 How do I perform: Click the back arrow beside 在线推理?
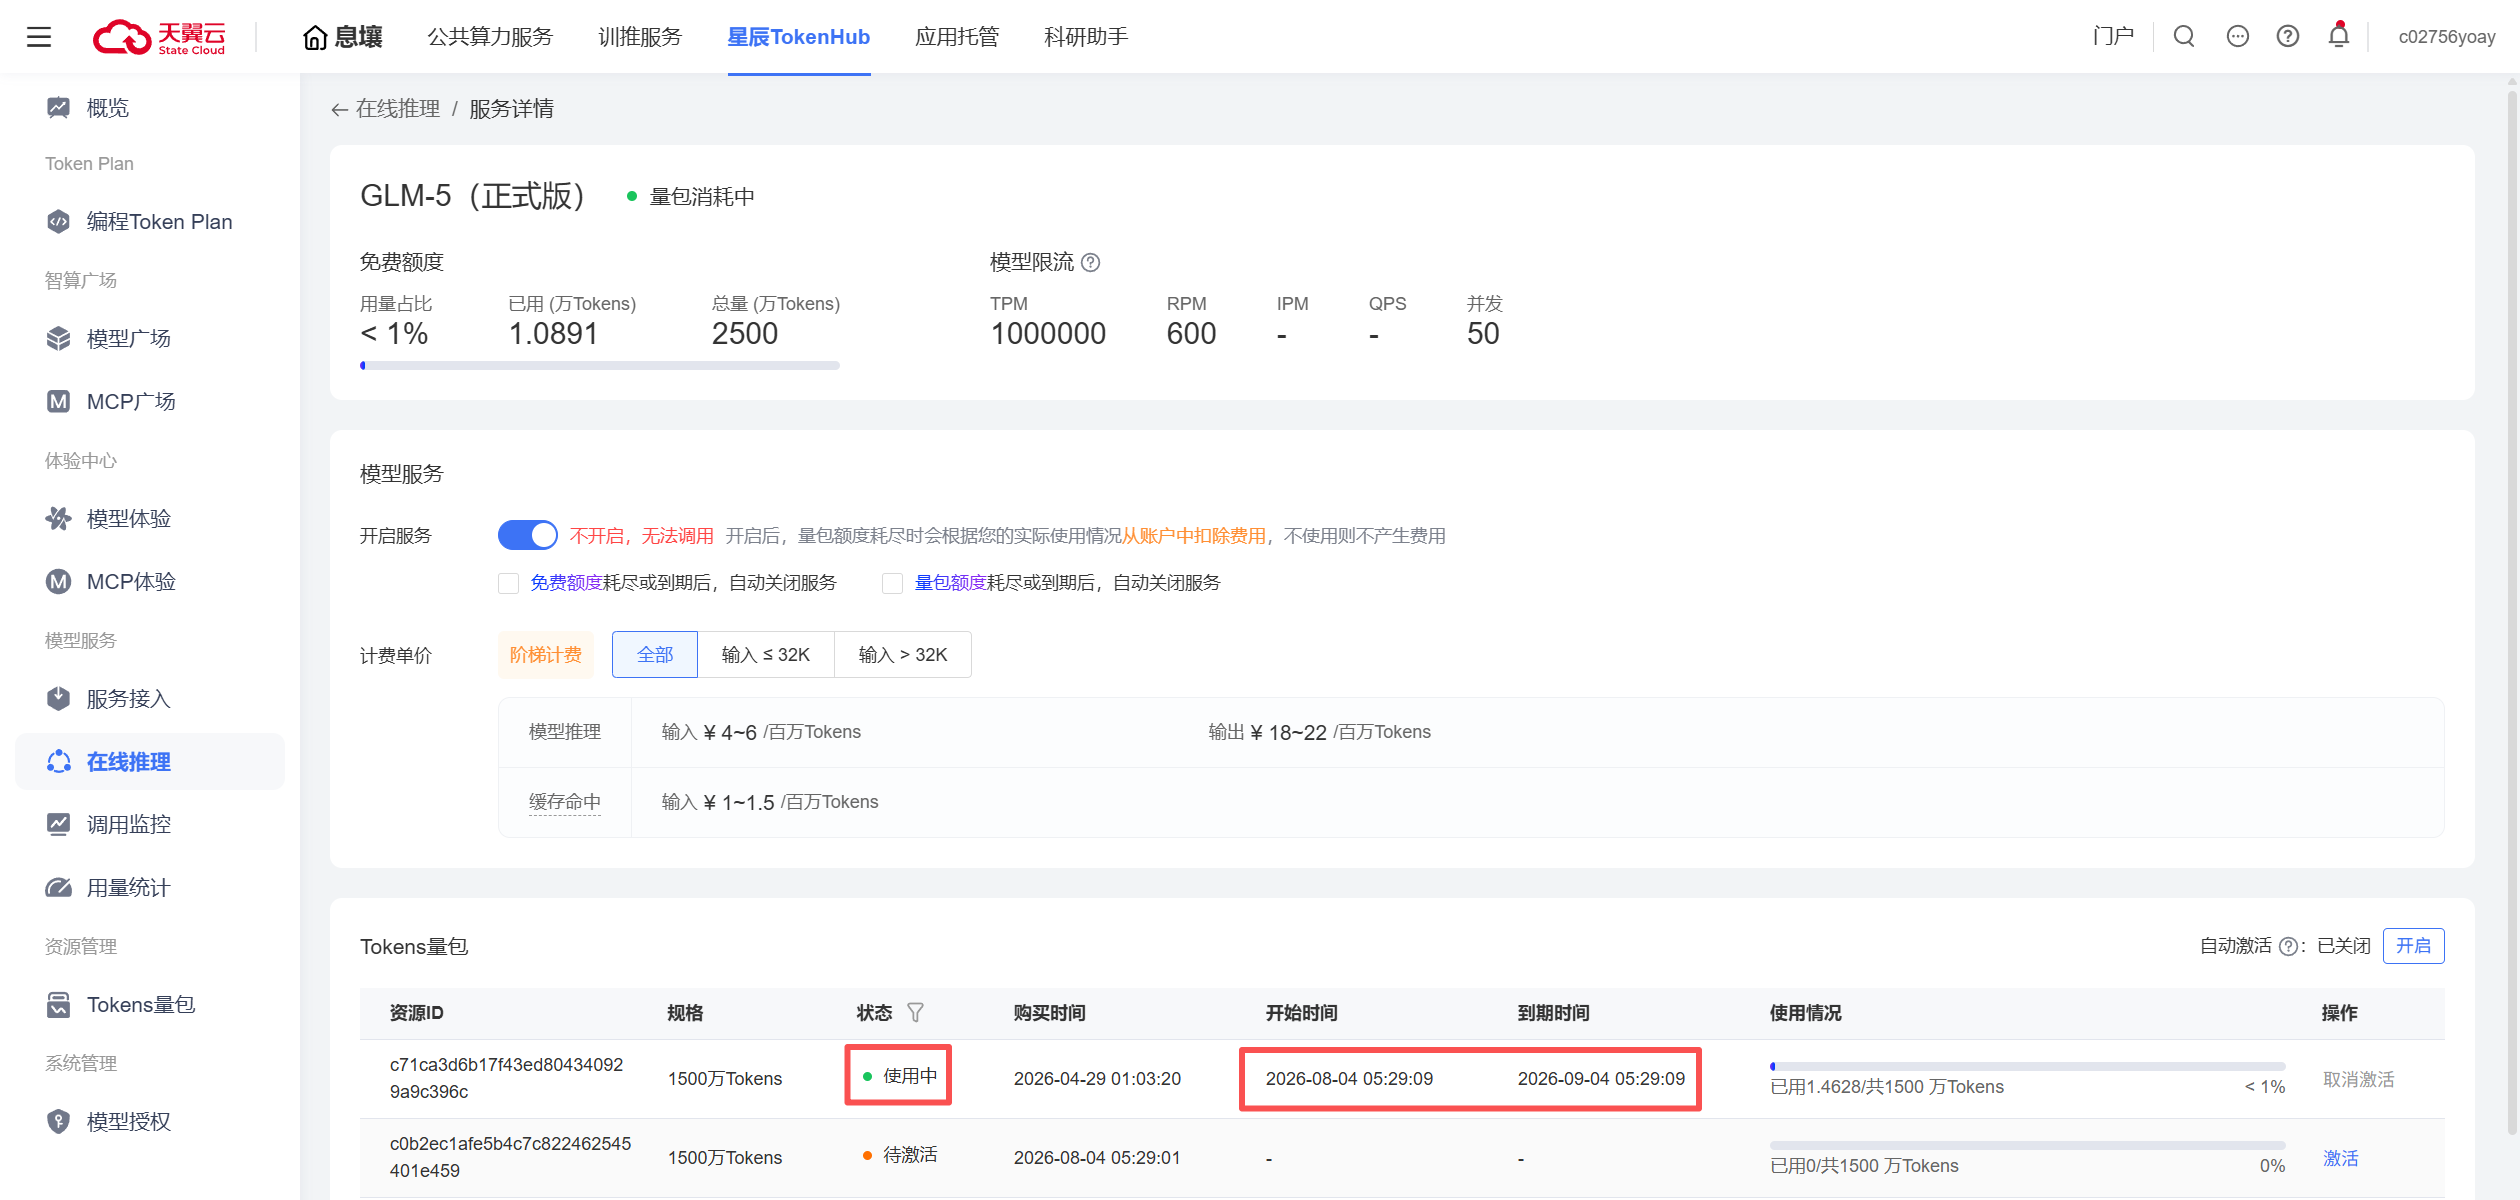point(340,110)
